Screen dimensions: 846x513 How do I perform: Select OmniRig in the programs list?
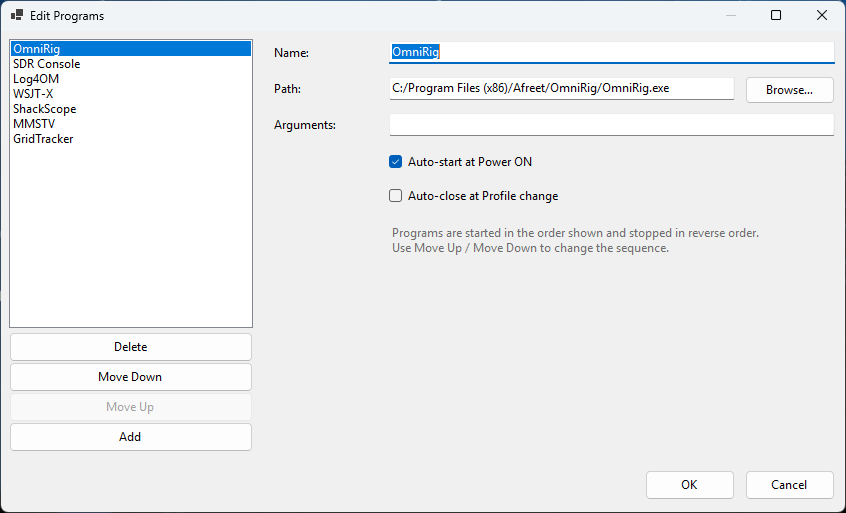131,49
